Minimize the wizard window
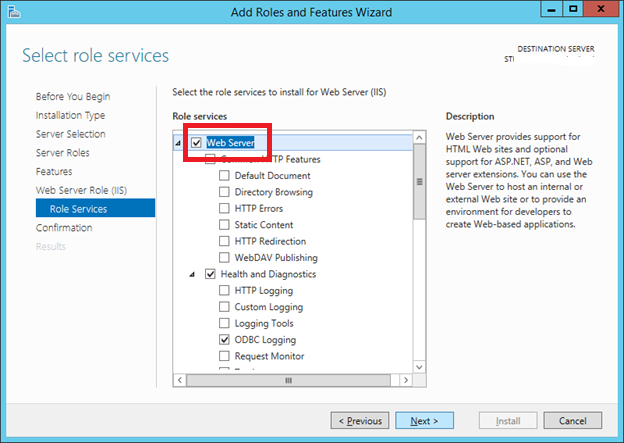The image size is (624, 443). [552, 9]
